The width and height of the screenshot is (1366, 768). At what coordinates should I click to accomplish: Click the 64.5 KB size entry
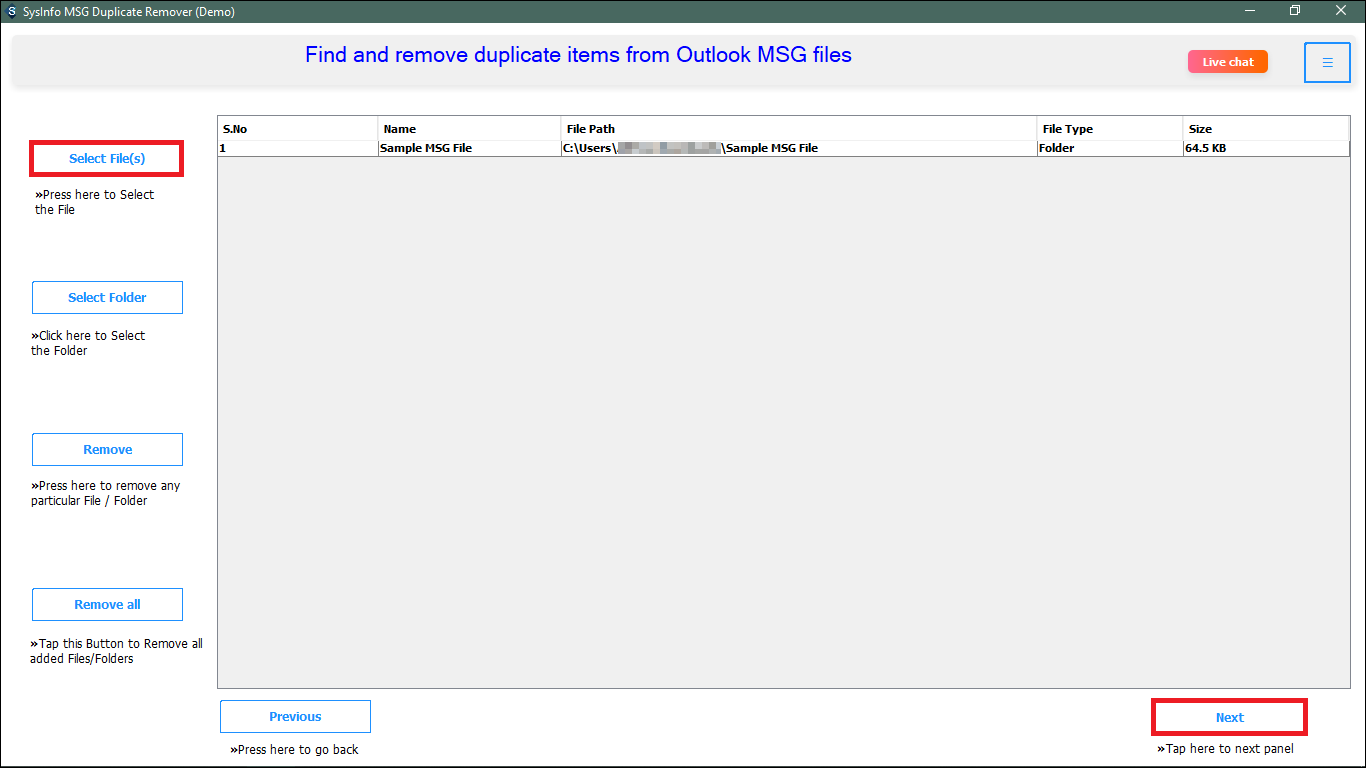point(1205,147)
